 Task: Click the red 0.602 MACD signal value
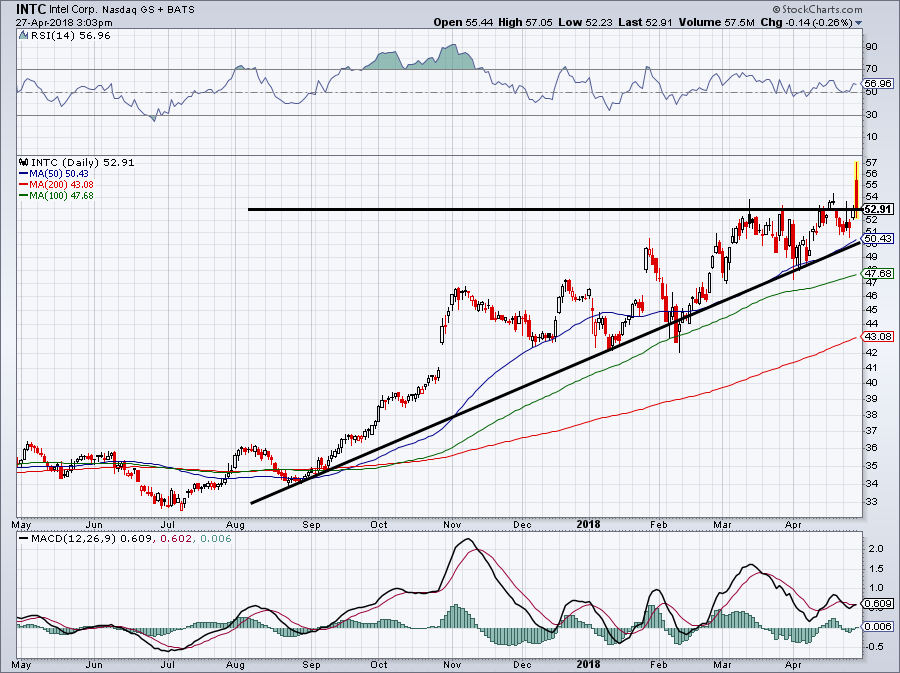click(174, 539)
